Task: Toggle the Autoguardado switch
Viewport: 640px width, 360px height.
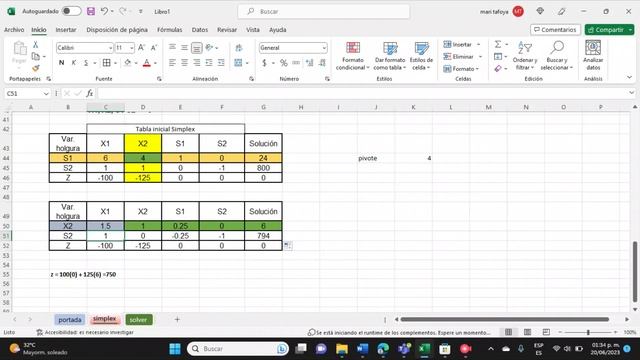Action: 71,11
